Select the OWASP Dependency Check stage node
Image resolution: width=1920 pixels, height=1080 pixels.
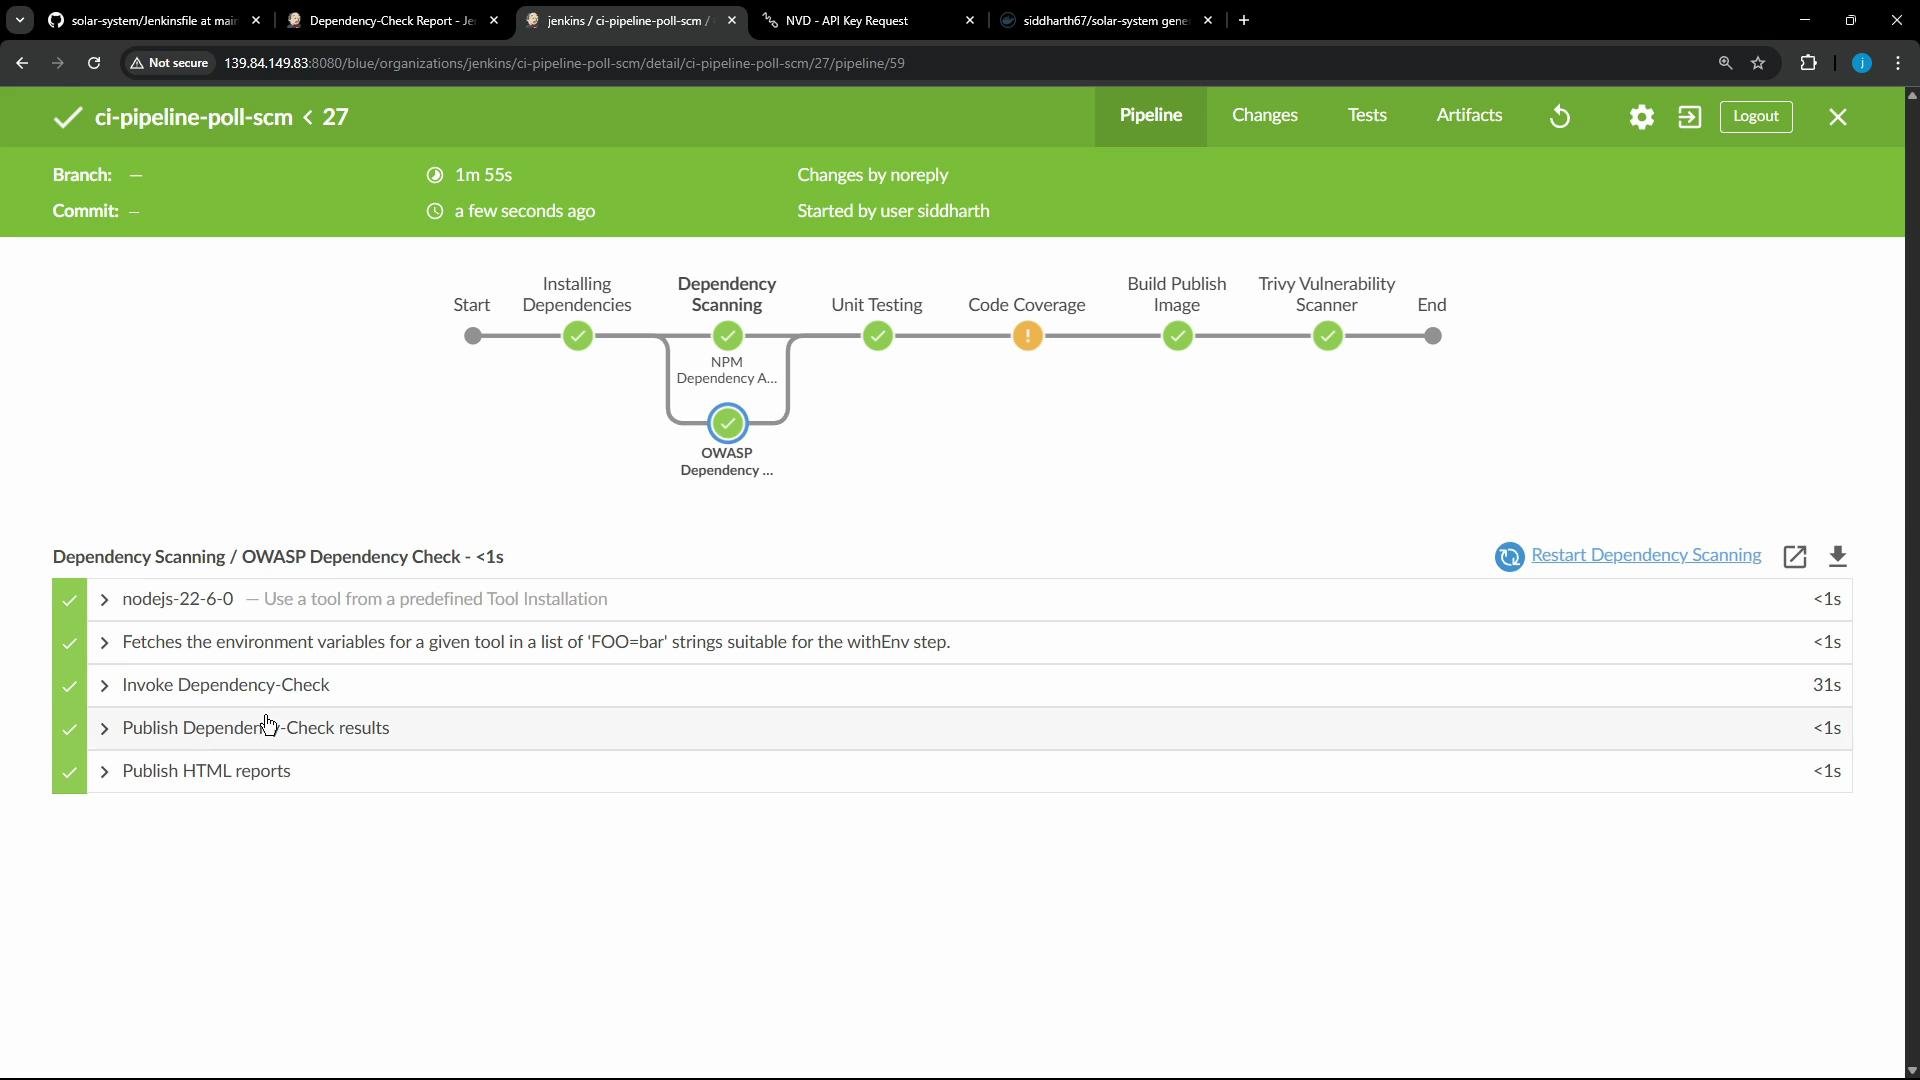728,423
